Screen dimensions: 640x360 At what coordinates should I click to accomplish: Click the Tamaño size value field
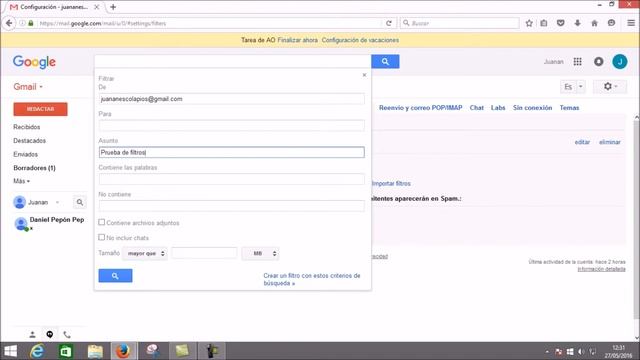[204, 253]
